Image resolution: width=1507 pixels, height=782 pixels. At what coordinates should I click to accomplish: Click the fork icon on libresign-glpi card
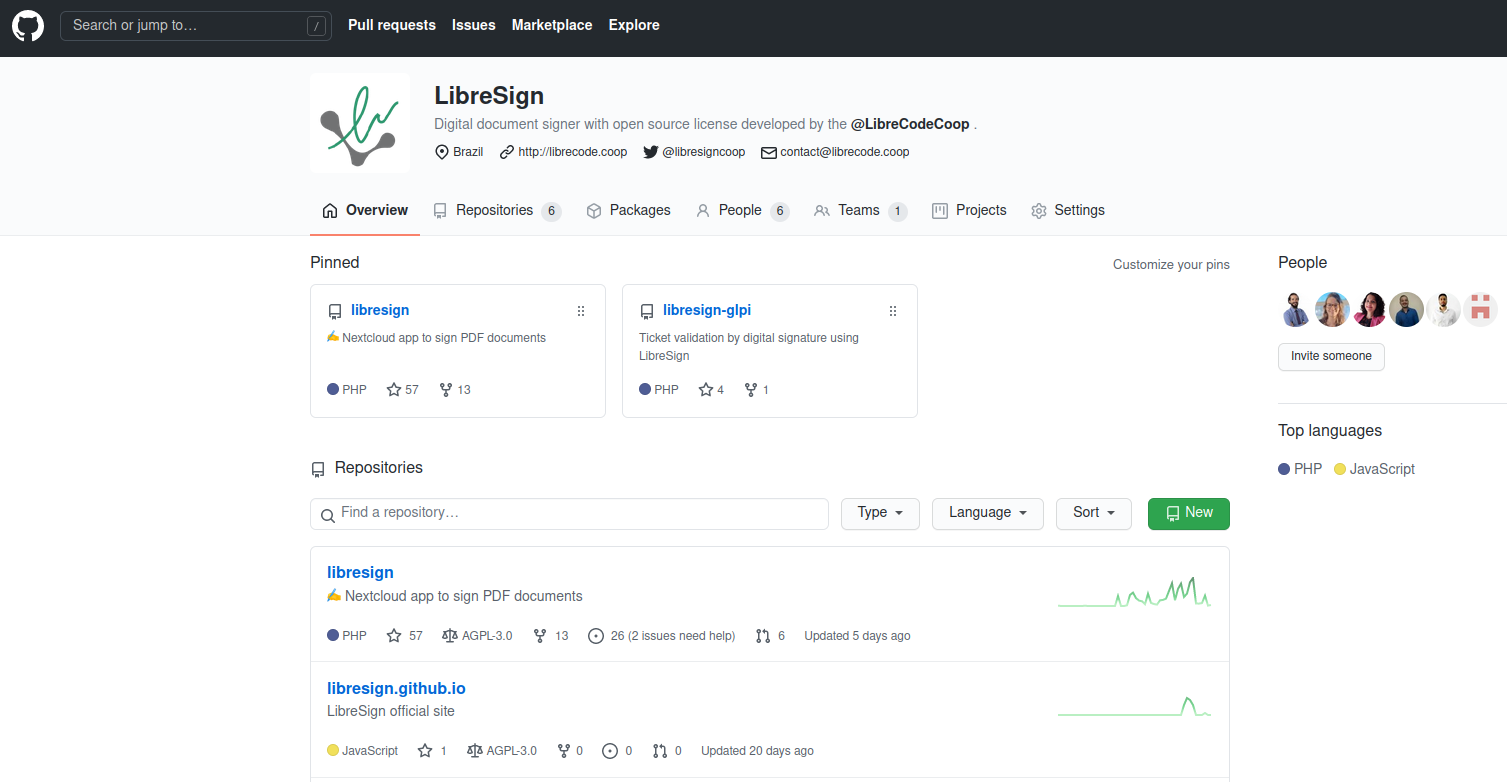pyautogui.click(x=751, y=390)
